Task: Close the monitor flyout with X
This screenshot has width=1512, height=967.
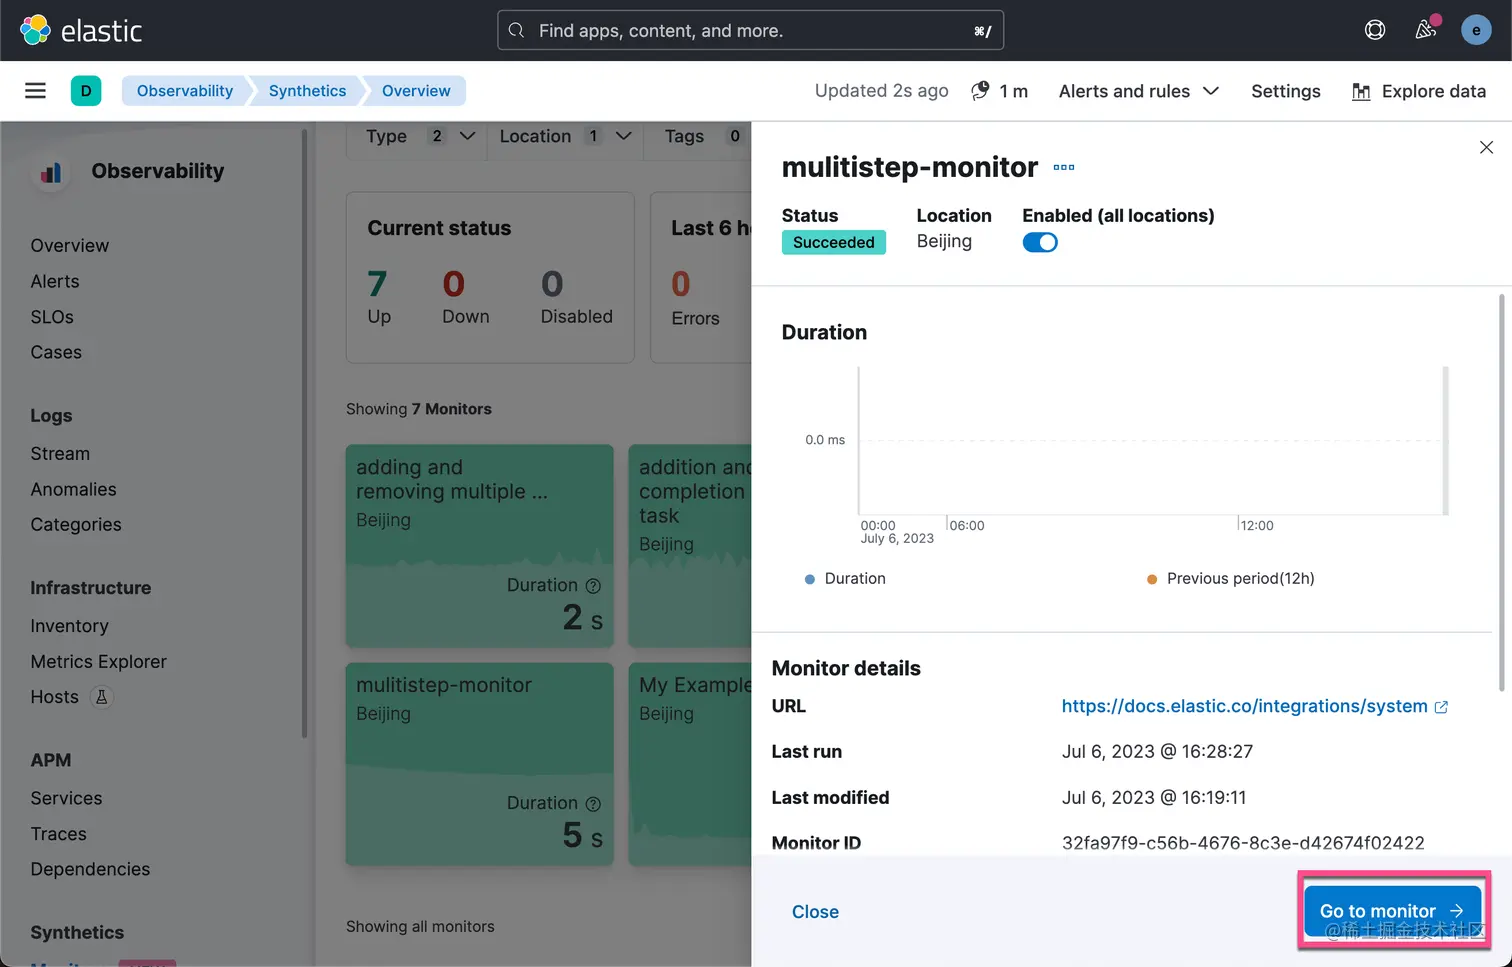Action: (1486, 147)
